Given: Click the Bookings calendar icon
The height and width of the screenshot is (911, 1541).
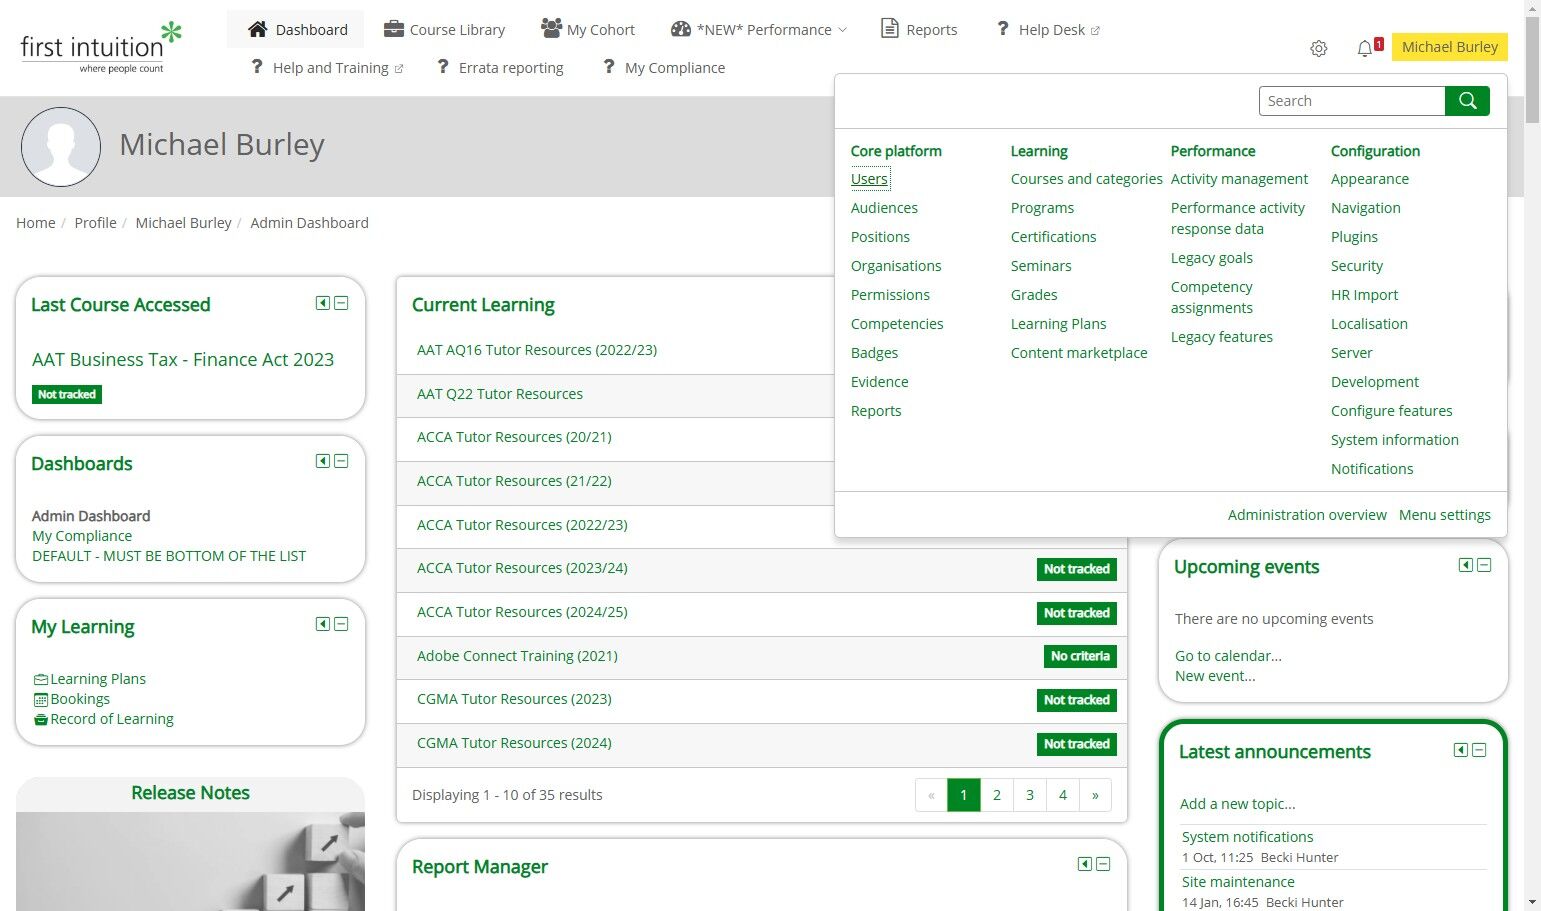Looking at the screenshot, I should coord(41,700).
